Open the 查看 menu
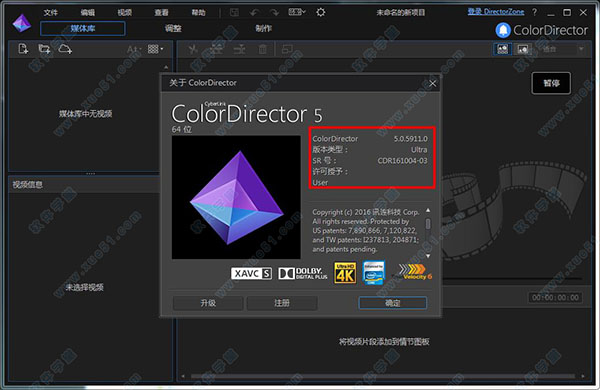600x390 pixels. click(161, 13)
